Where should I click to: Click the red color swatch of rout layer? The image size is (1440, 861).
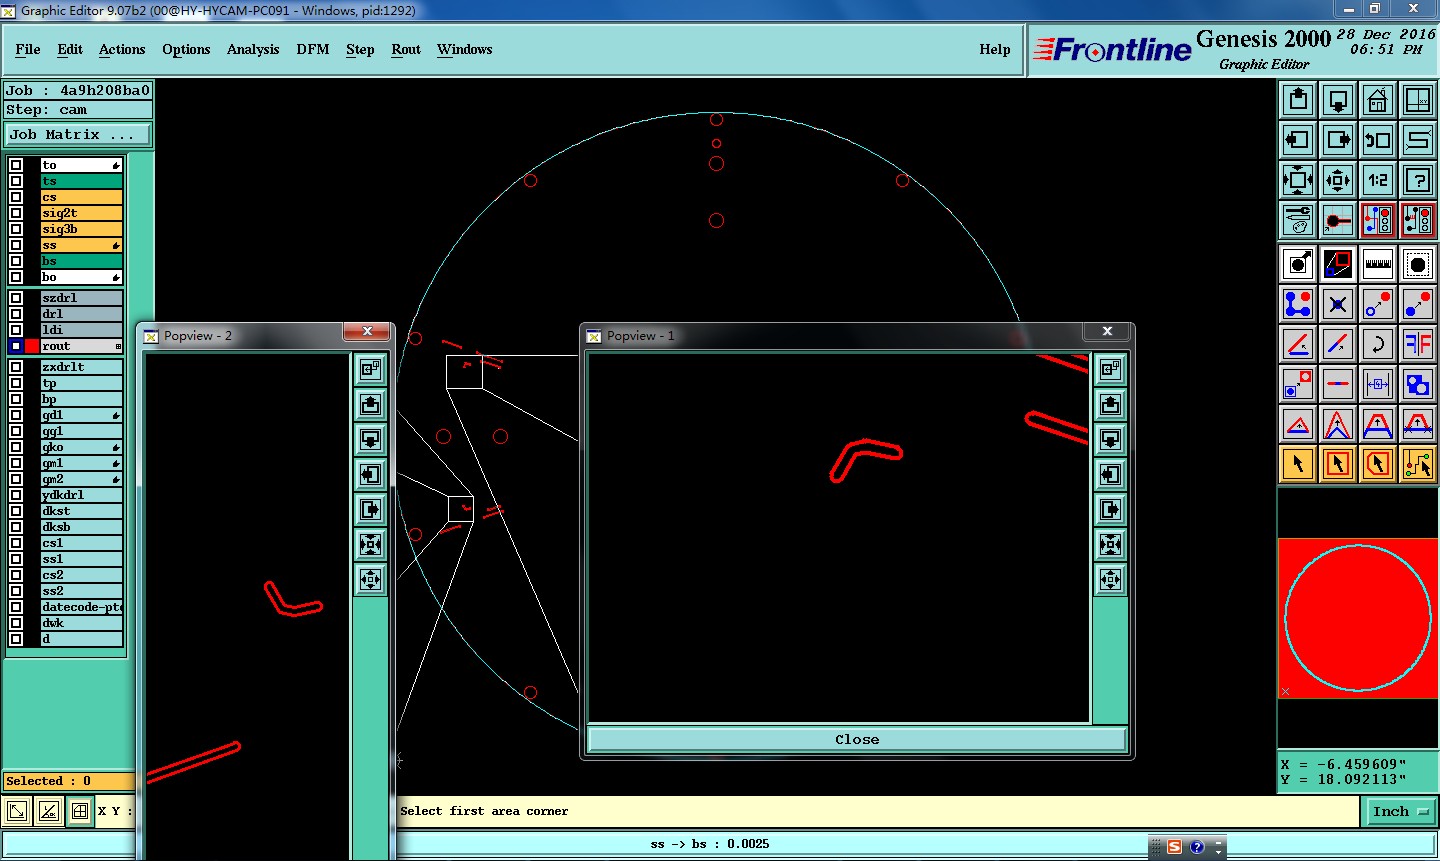tap(32, 346)
